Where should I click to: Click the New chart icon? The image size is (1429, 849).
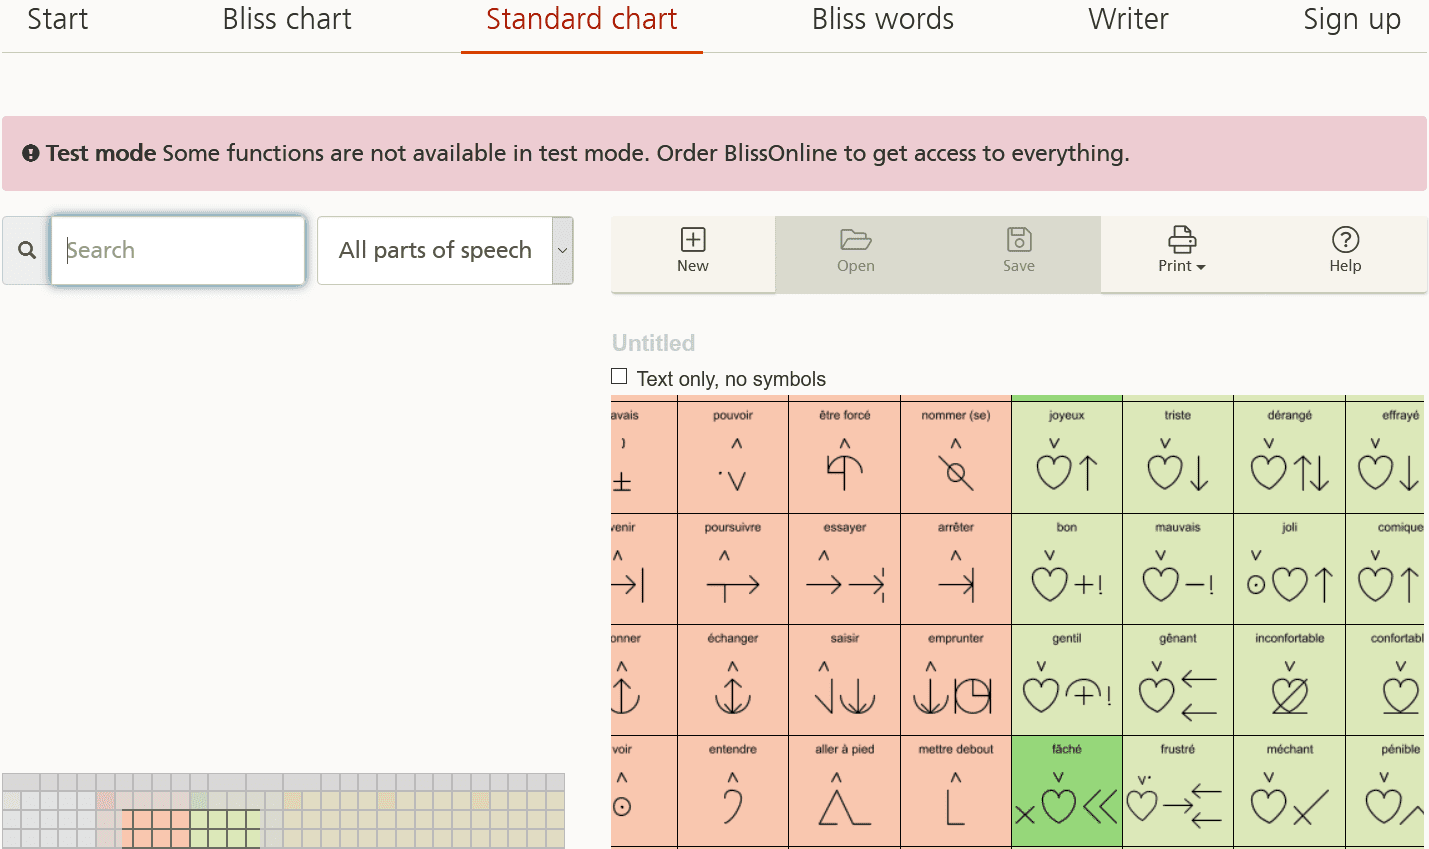pos(693,240)
